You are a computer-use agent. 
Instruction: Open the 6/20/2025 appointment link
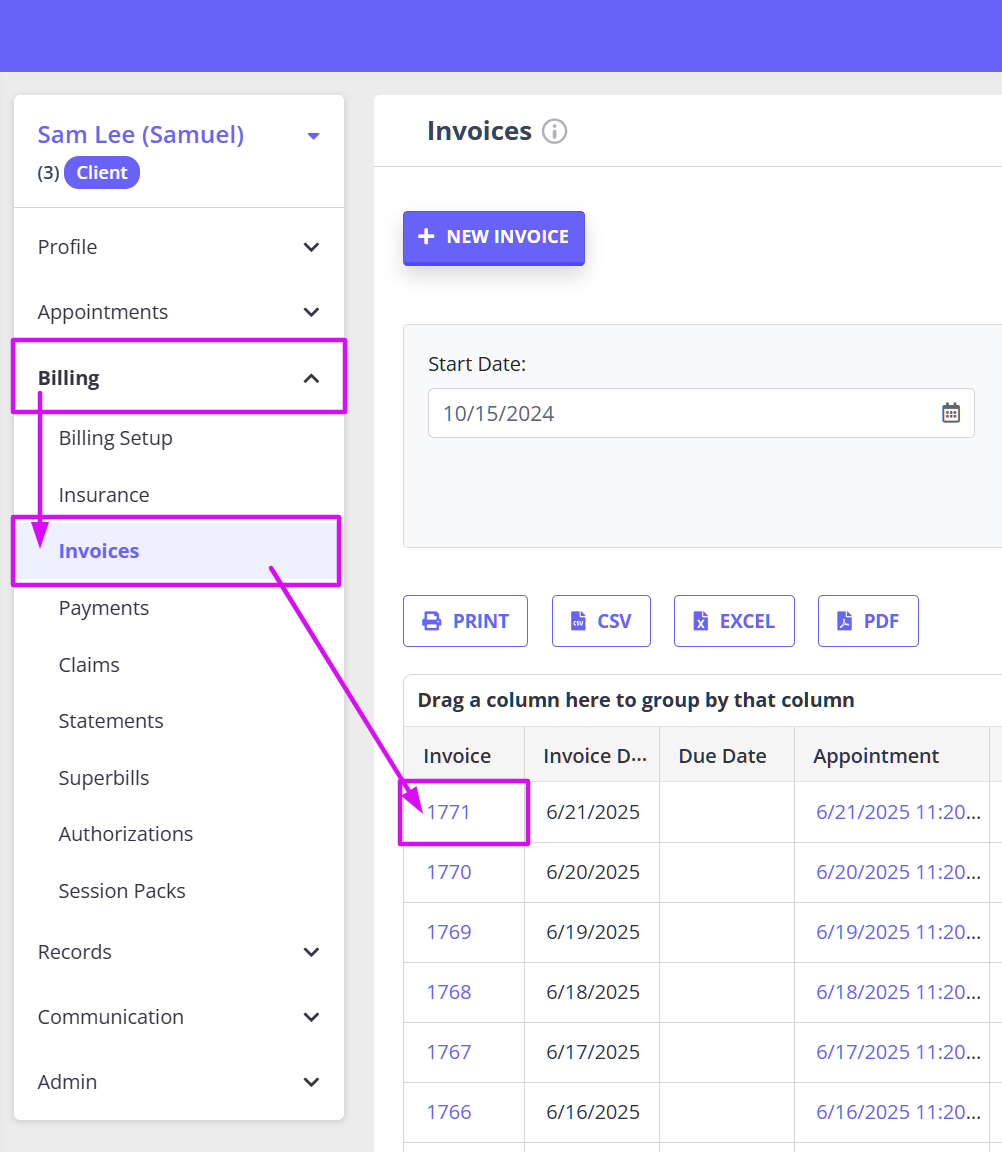[897, 872]
